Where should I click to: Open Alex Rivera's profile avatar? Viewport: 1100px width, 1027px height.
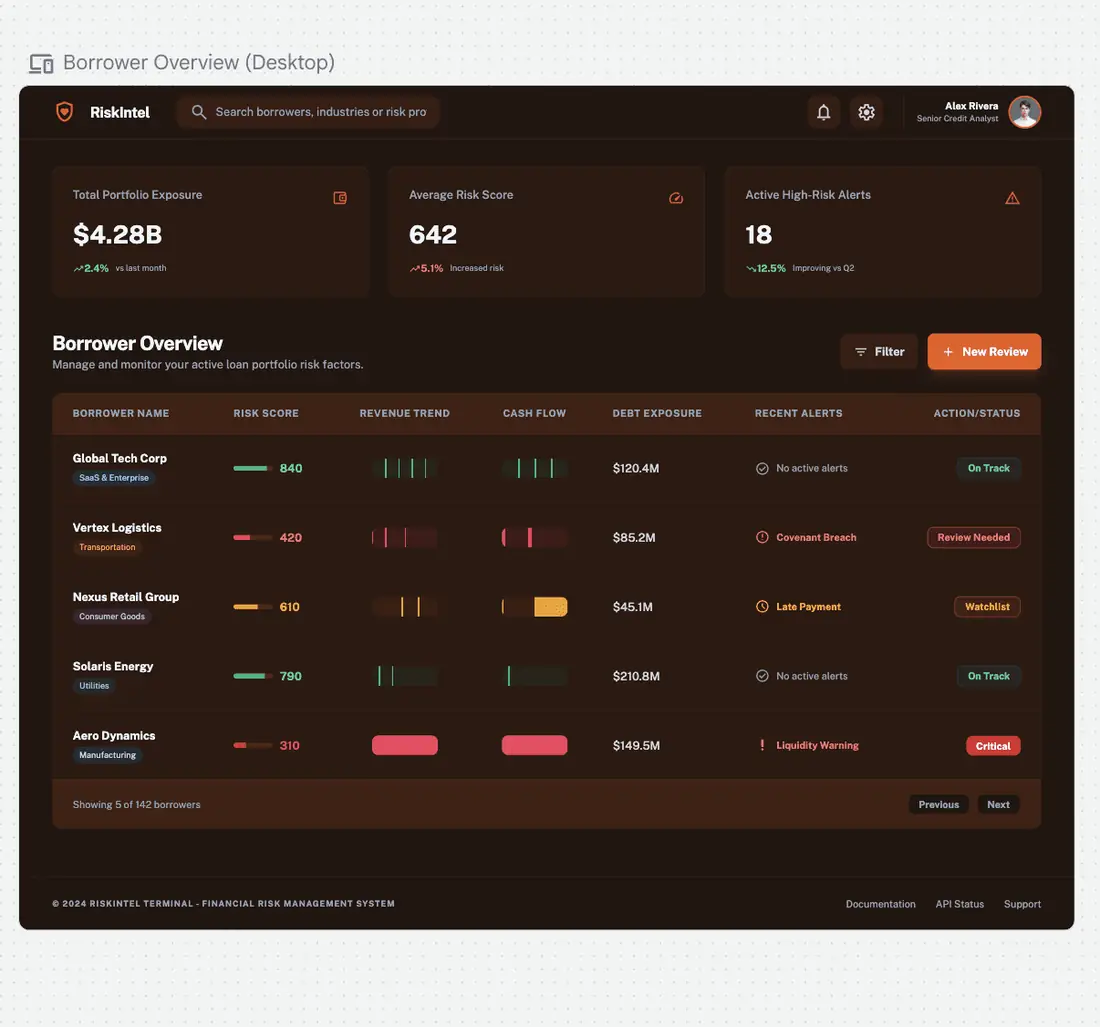(x=1024, y=112)
